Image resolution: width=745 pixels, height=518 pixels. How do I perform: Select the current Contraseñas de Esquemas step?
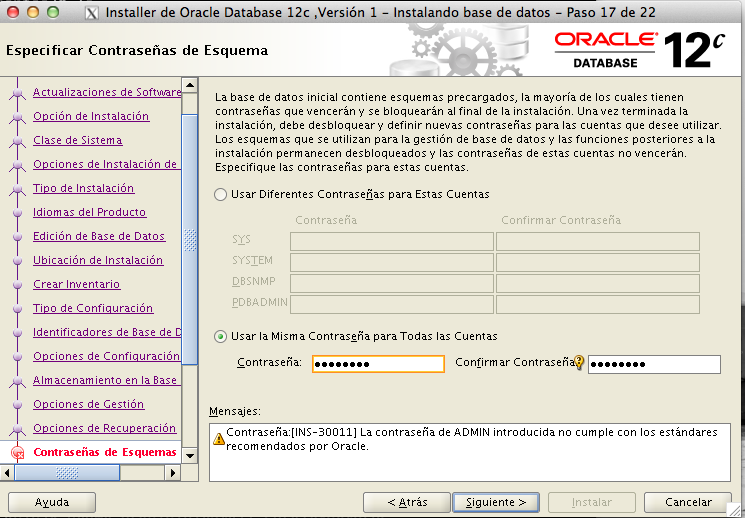point(105,452)
